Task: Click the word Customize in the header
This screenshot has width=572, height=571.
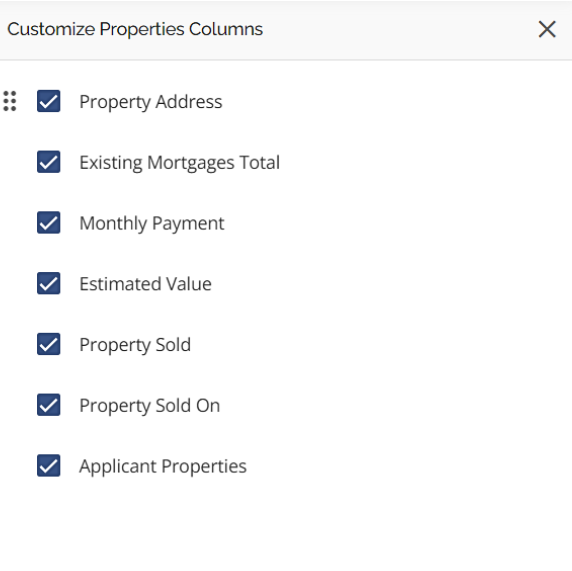Action: coord(51,29)
